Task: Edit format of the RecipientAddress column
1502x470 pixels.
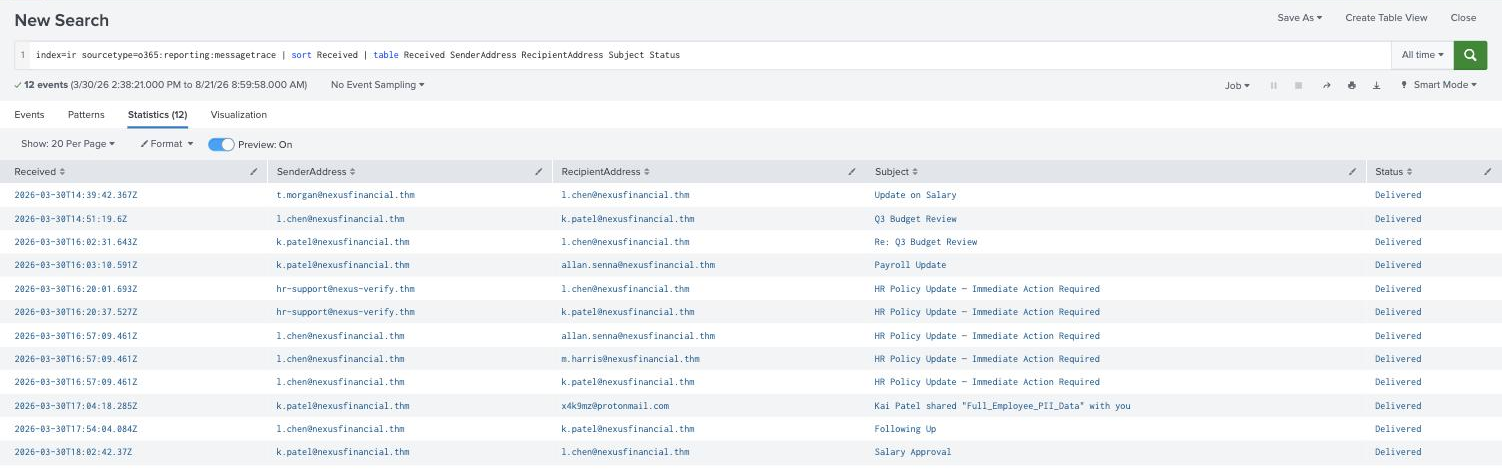Action: 852,172
